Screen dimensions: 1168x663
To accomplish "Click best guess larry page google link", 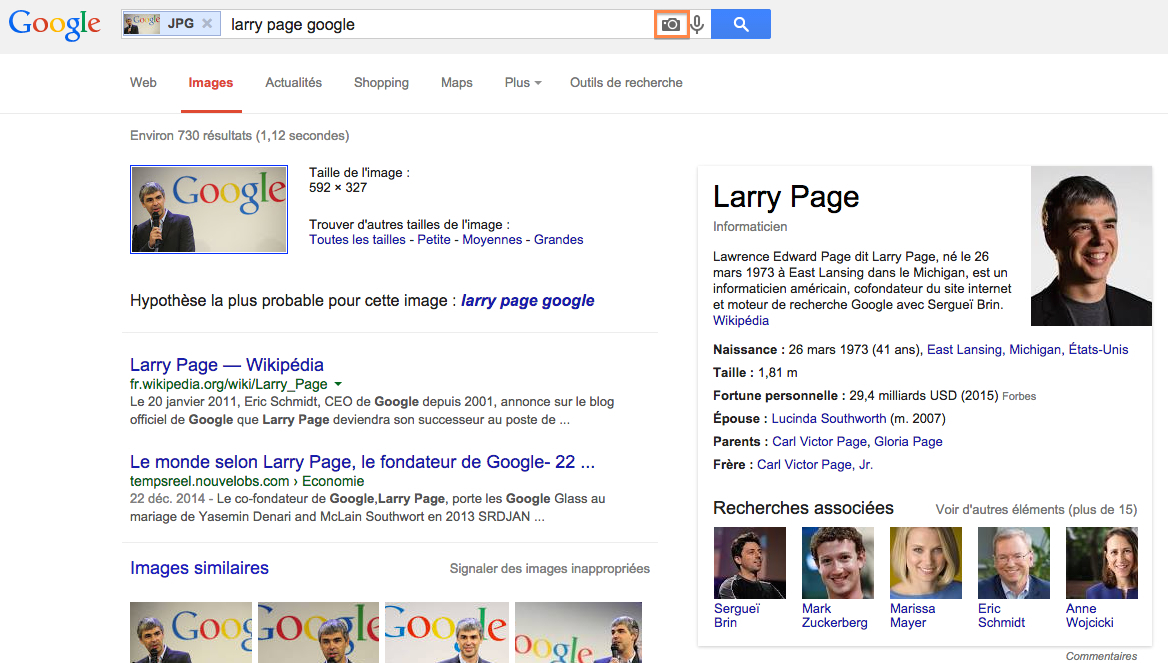I will pyautogui.click(x=527, y=300).
